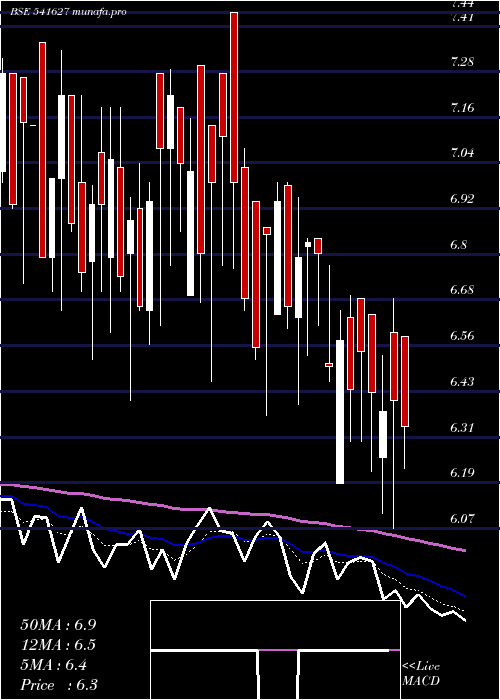Click the 5MA : 6.4 readout

coord(54,665)
